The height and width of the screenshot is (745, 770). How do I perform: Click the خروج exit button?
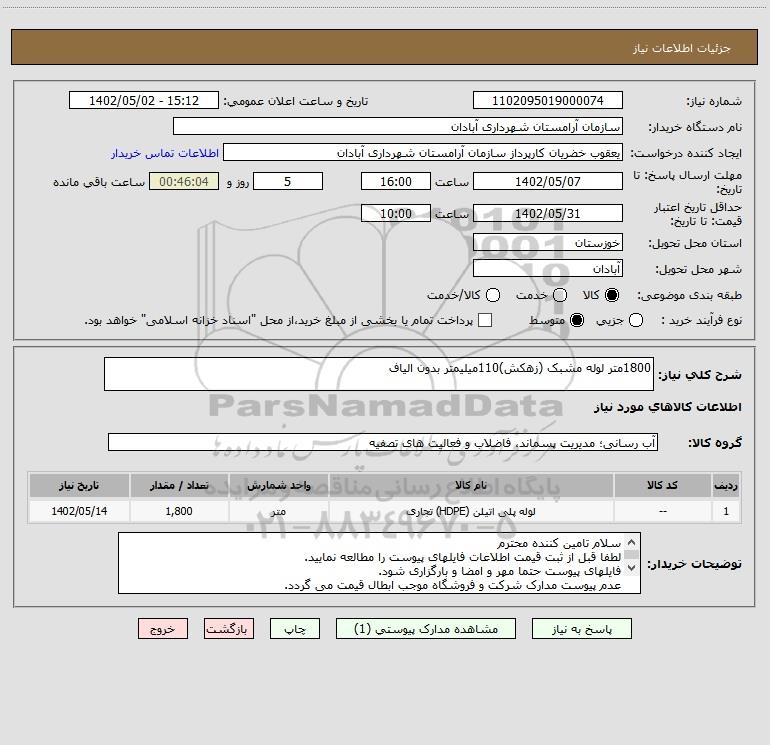click(x=163, y=629)
